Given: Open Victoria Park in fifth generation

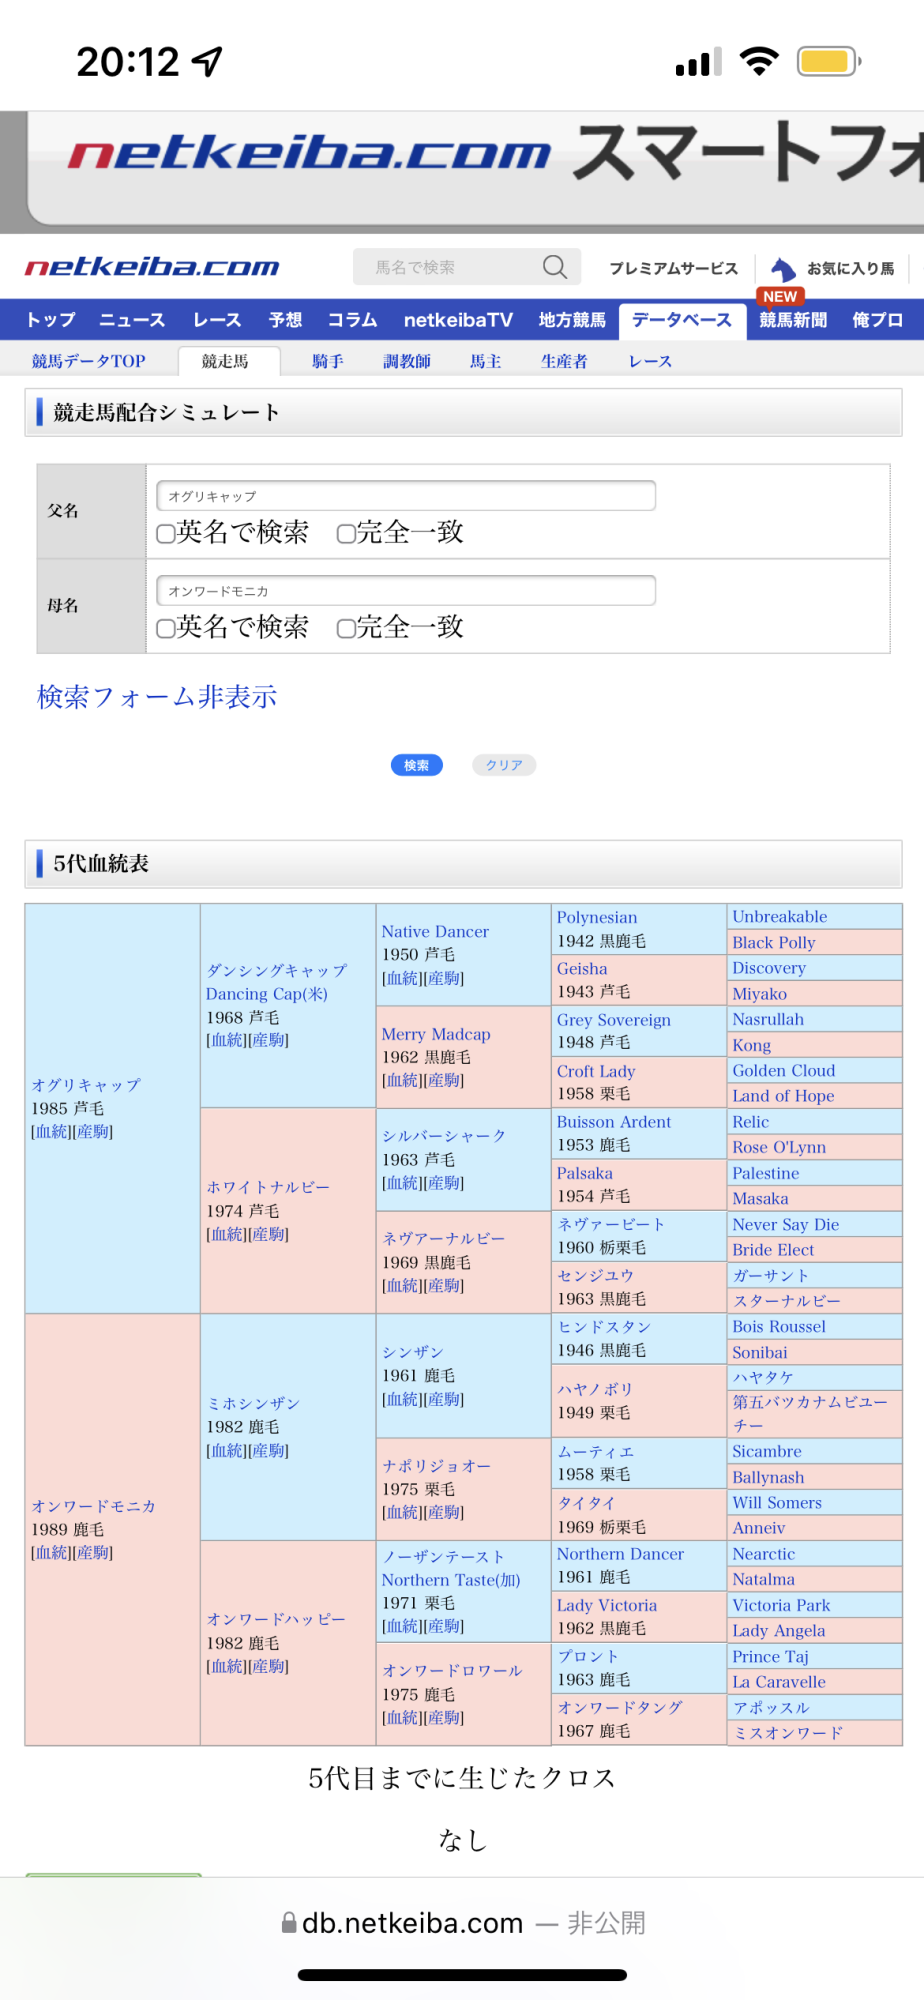Looking at the screenshot, I should 781,1605.
